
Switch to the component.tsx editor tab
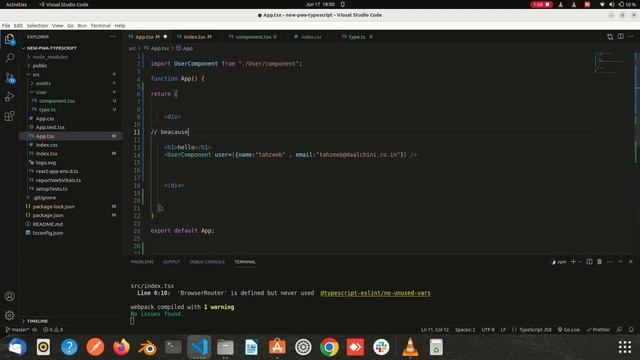(x=253, y=37)
